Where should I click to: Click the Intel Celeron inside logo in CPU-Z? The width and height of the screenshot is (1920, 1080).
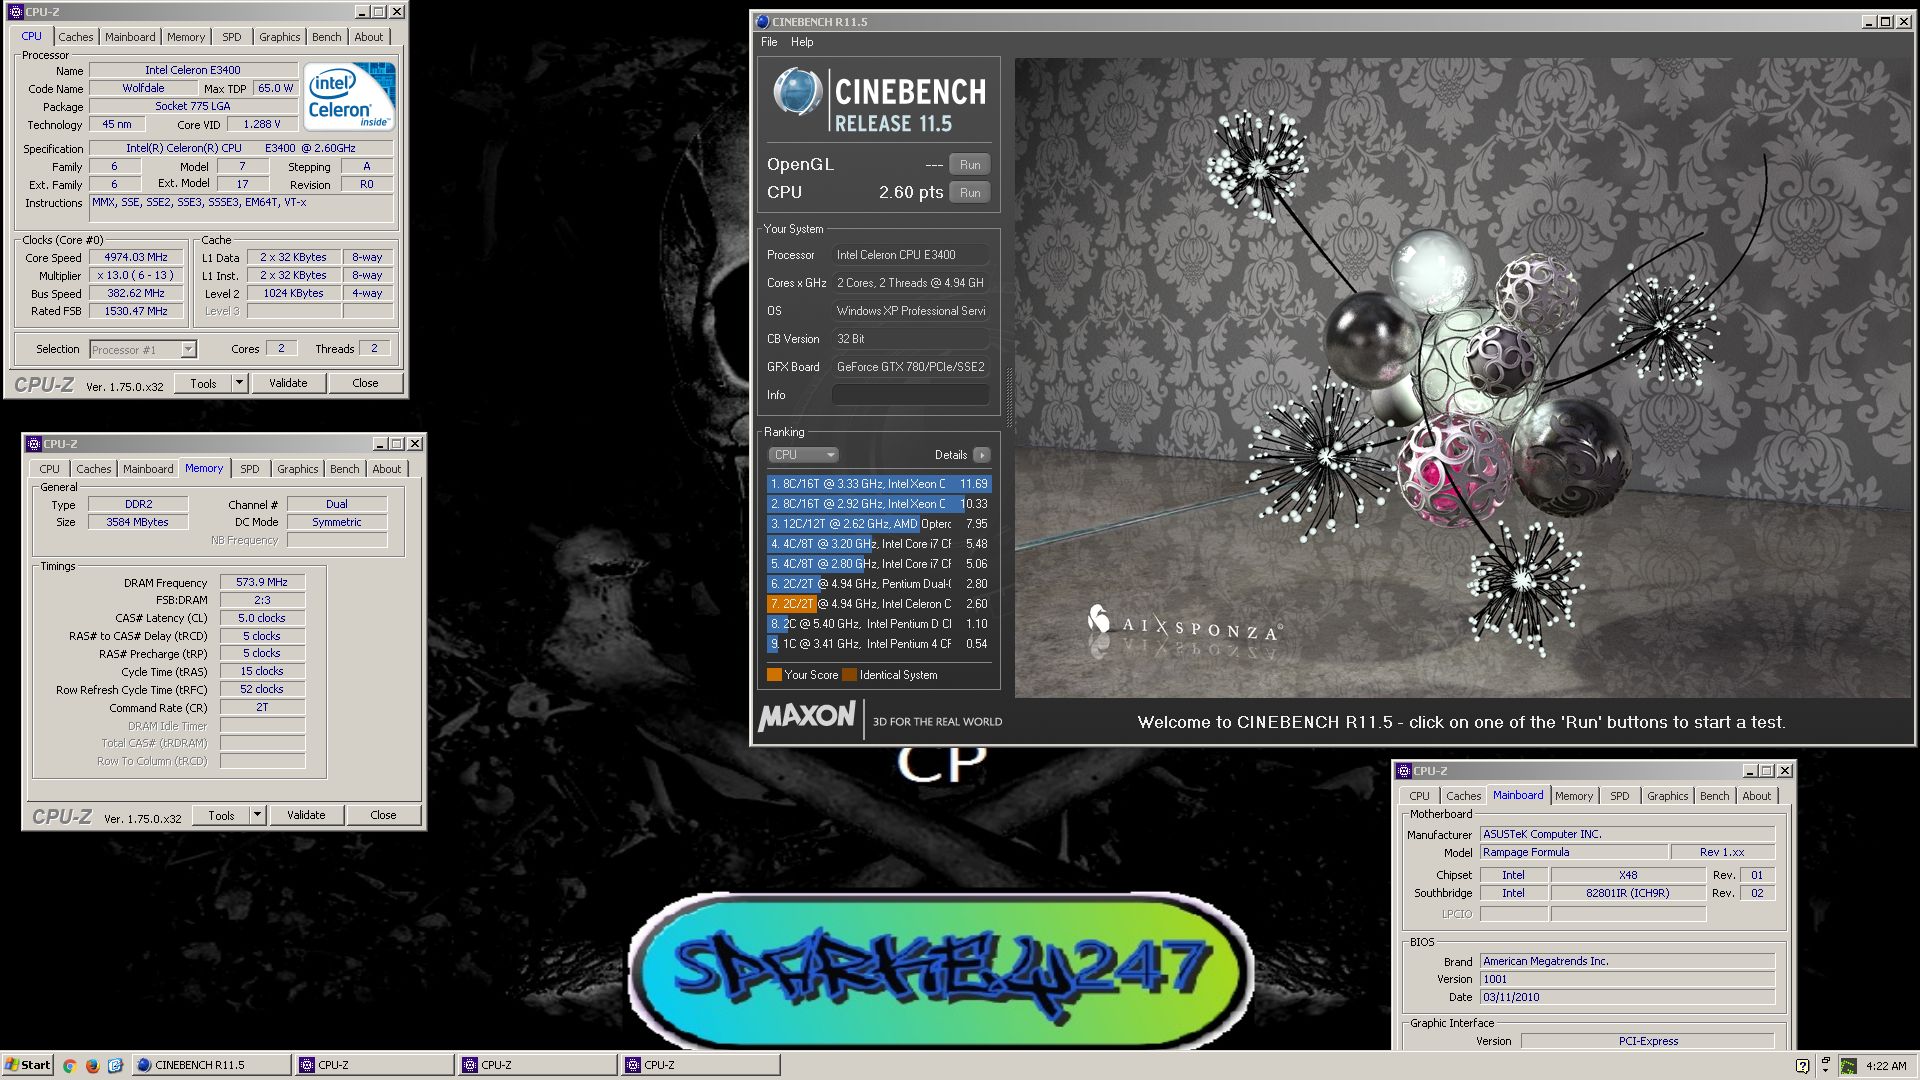pos(349,96)
